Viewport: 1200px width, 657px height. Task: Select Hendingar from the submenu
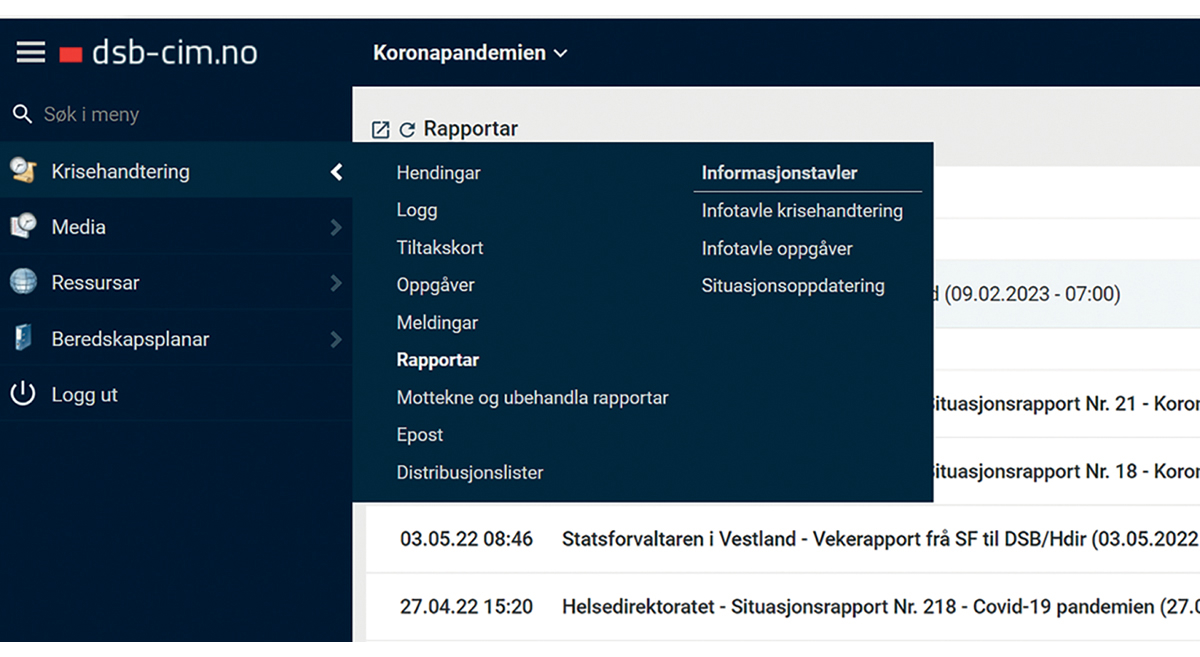438,173
